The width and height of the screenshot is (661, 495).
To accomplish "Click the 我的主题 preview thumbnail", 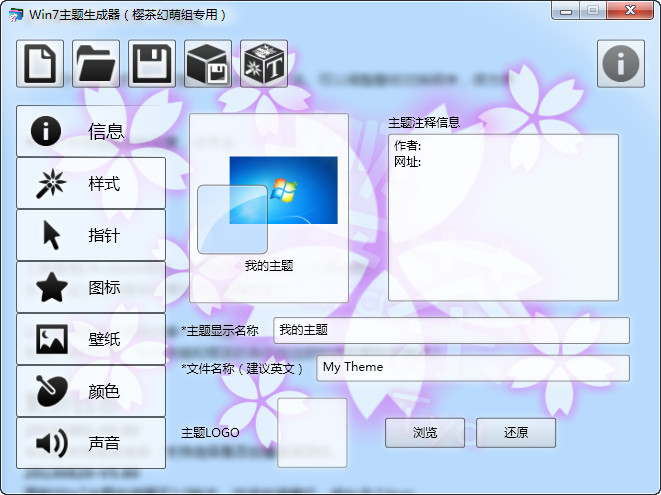I will click(268, 207).
